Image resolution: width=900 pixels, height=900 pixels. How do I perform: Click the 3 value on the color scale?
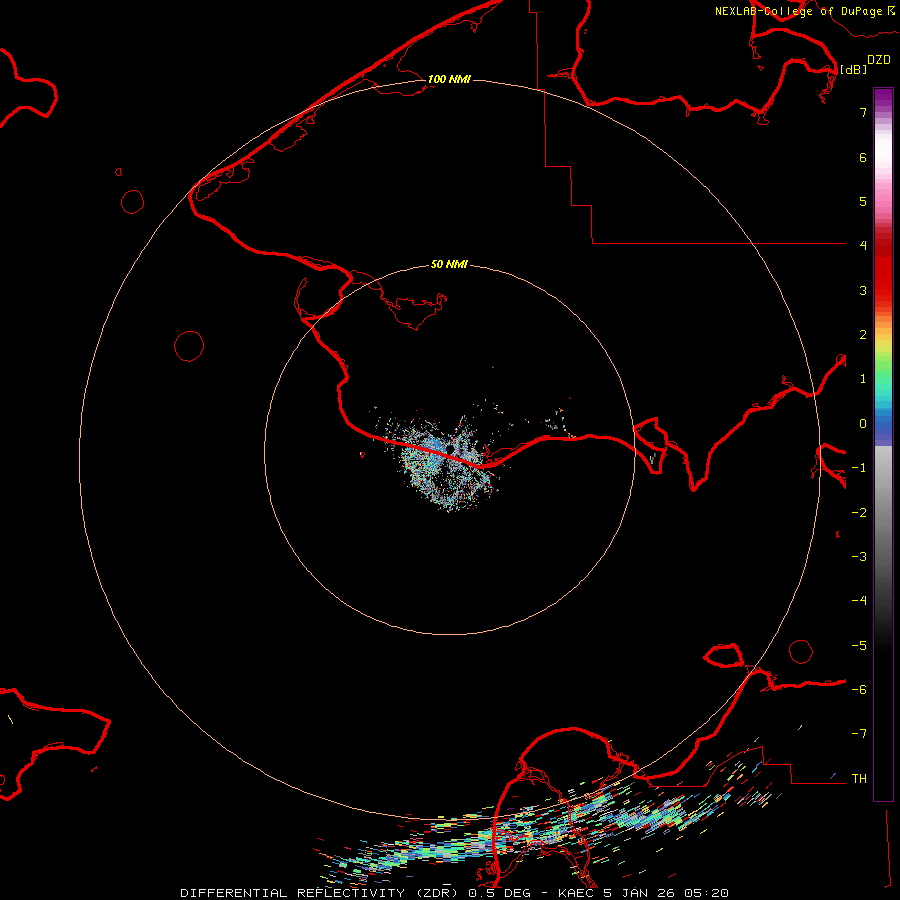tap(863, 290)
